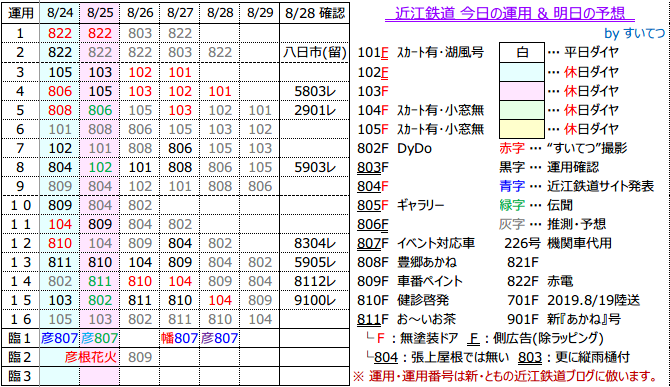Viewport: 670px width, 387px height.
Task: Open the 近江鉄道 今日の運用 & 明日の予想 title link
Action: [x=509, y=14]
